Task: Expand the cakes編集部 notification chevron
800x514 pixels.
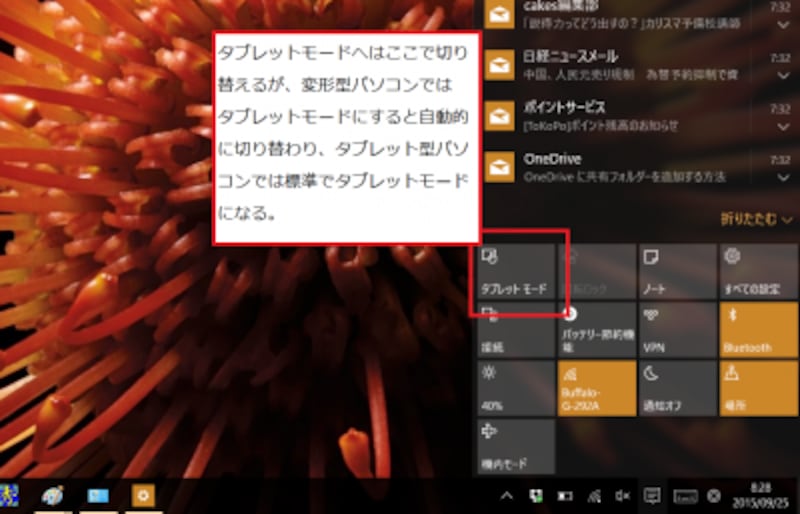Action: (x=783, y=25)
